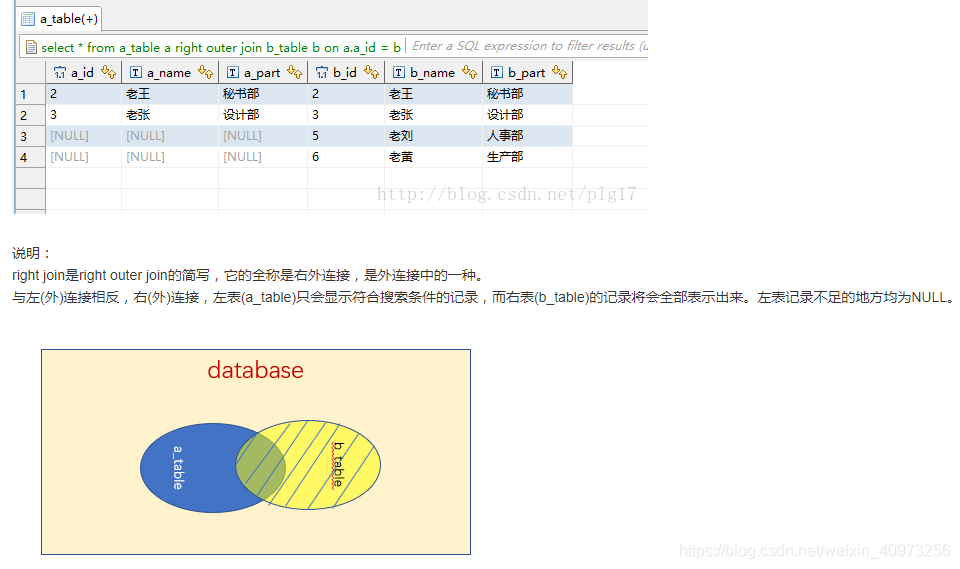Click the NULL a_part cell in row 3
This screenshot has height=569, width=960.
point(263,136)
